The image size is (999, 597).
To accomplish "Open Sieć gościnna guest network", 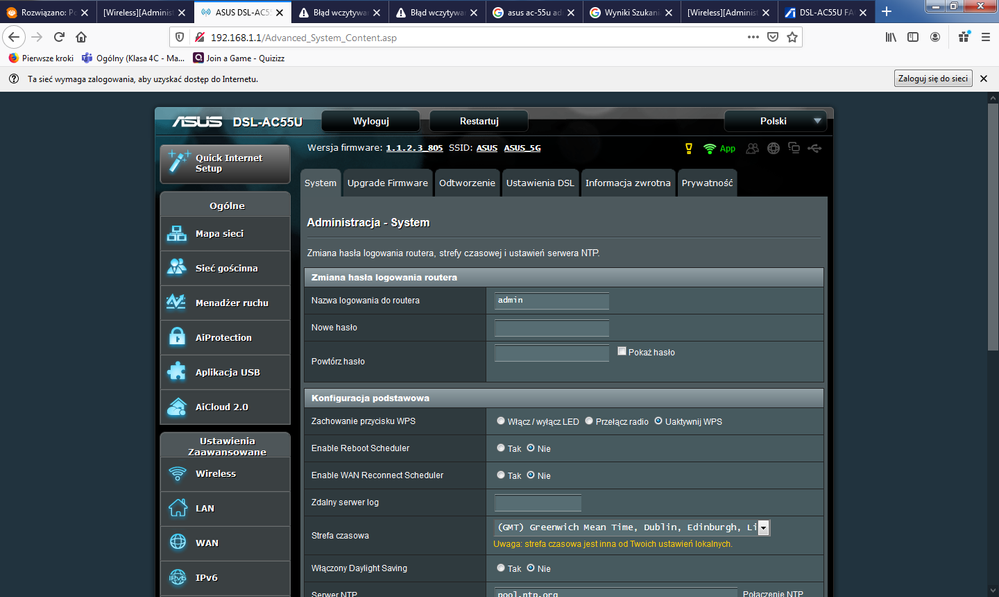I will pyautogui.click(x=225, y=268).
